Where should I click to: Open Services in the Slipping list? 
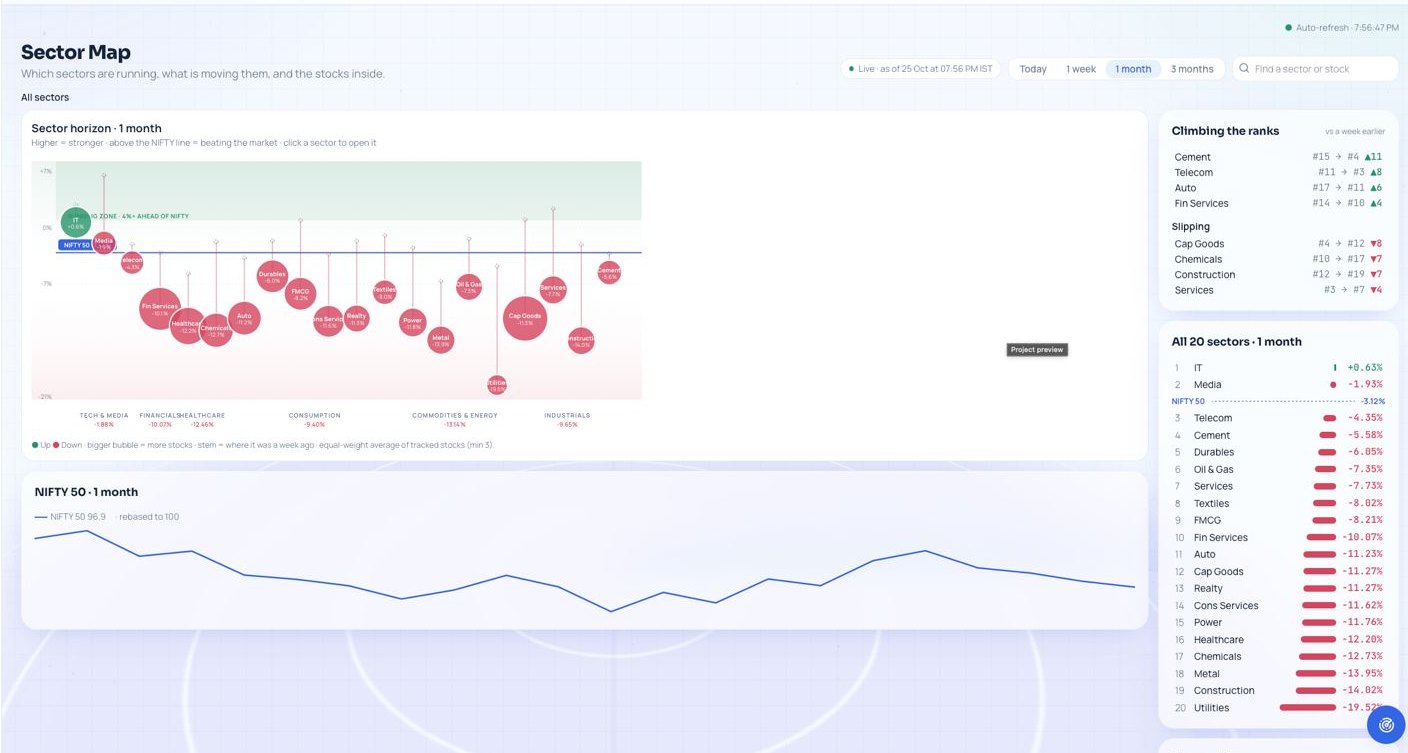(1278, 290)
